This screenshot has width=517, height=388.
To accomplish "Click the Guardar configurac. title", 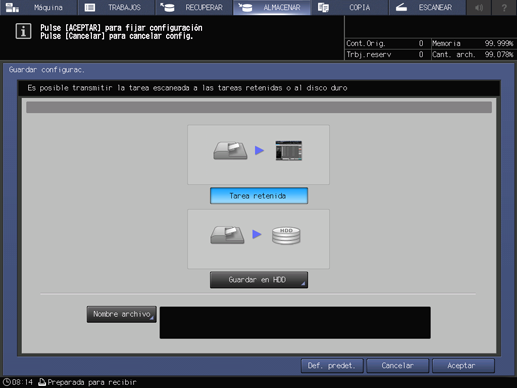I will 47,70.
